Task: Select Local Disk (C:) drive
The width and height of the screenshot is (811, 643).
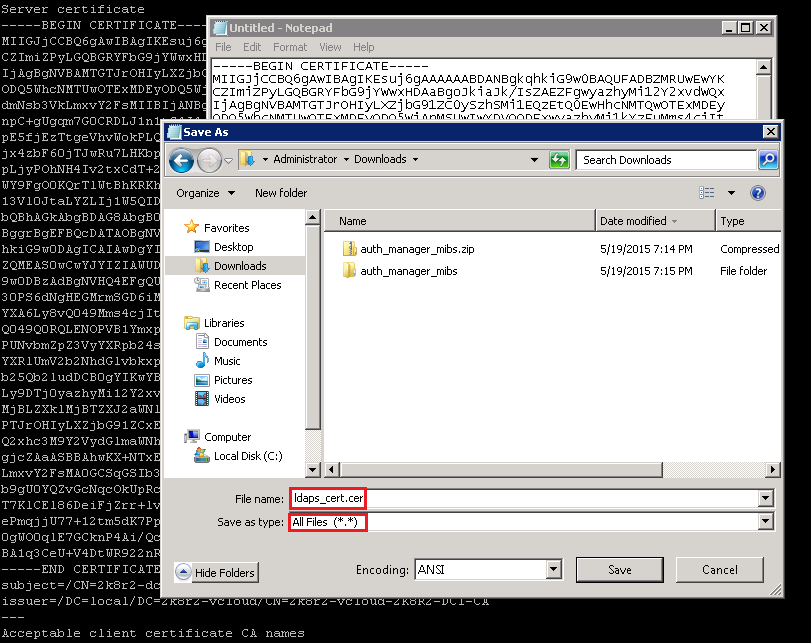Action: (x=248, y=456)
